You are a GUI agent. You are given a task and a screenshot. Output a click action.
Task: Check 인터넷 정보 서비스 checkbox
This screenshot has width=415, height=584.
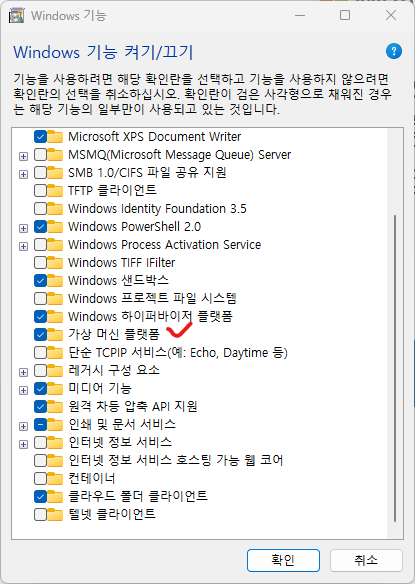coord(40,442)
